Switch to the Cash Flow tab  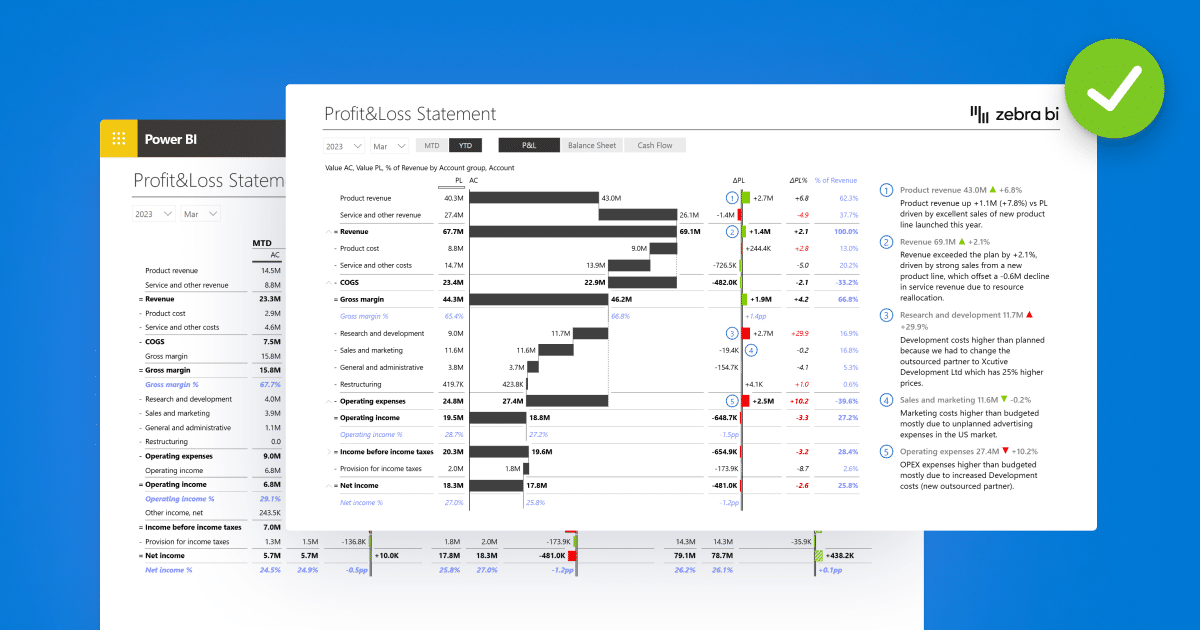655,145
